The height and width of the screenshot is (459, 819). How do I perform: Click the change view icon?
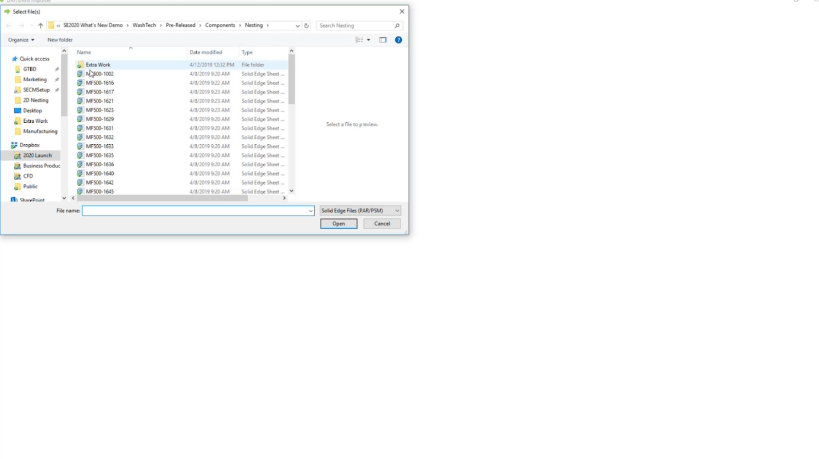pyautogui.click(x=359, y=40)
